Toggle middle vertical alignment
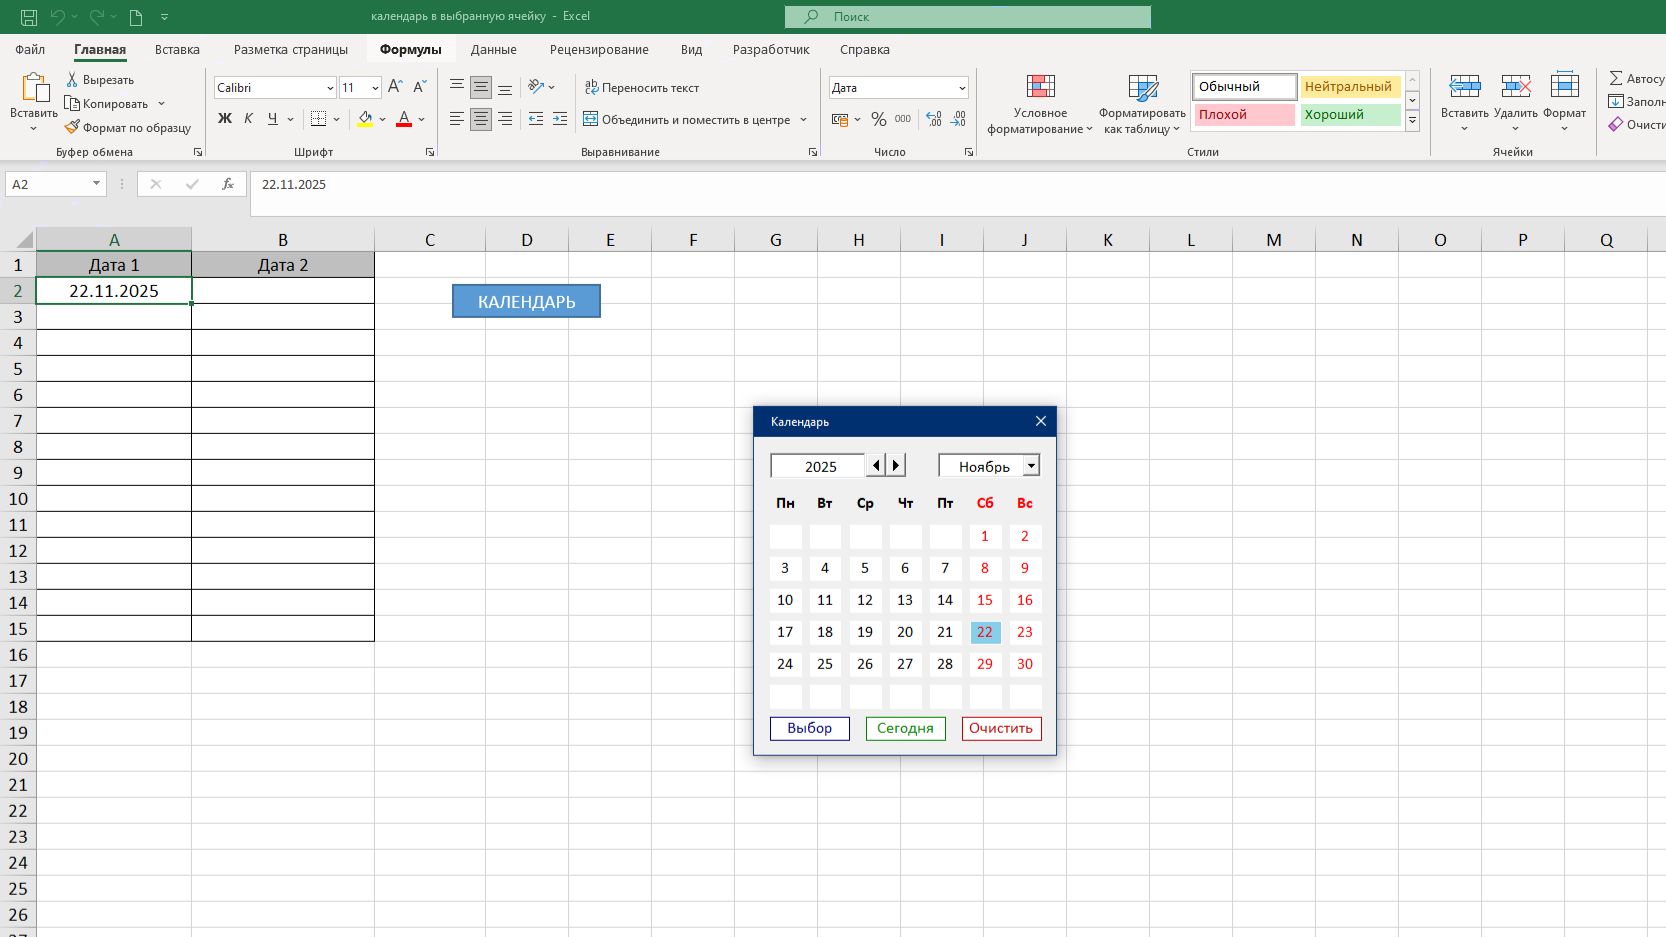The width and height of the screenshot is (1666, 937). tap(481, 87)
